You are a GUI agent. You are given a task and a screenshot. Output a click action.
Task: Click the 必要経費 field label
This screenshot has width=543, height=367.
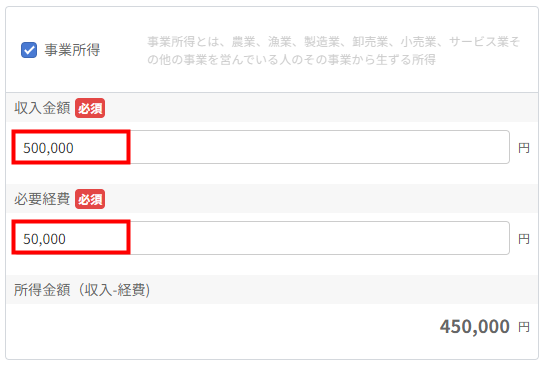point(42,199)
